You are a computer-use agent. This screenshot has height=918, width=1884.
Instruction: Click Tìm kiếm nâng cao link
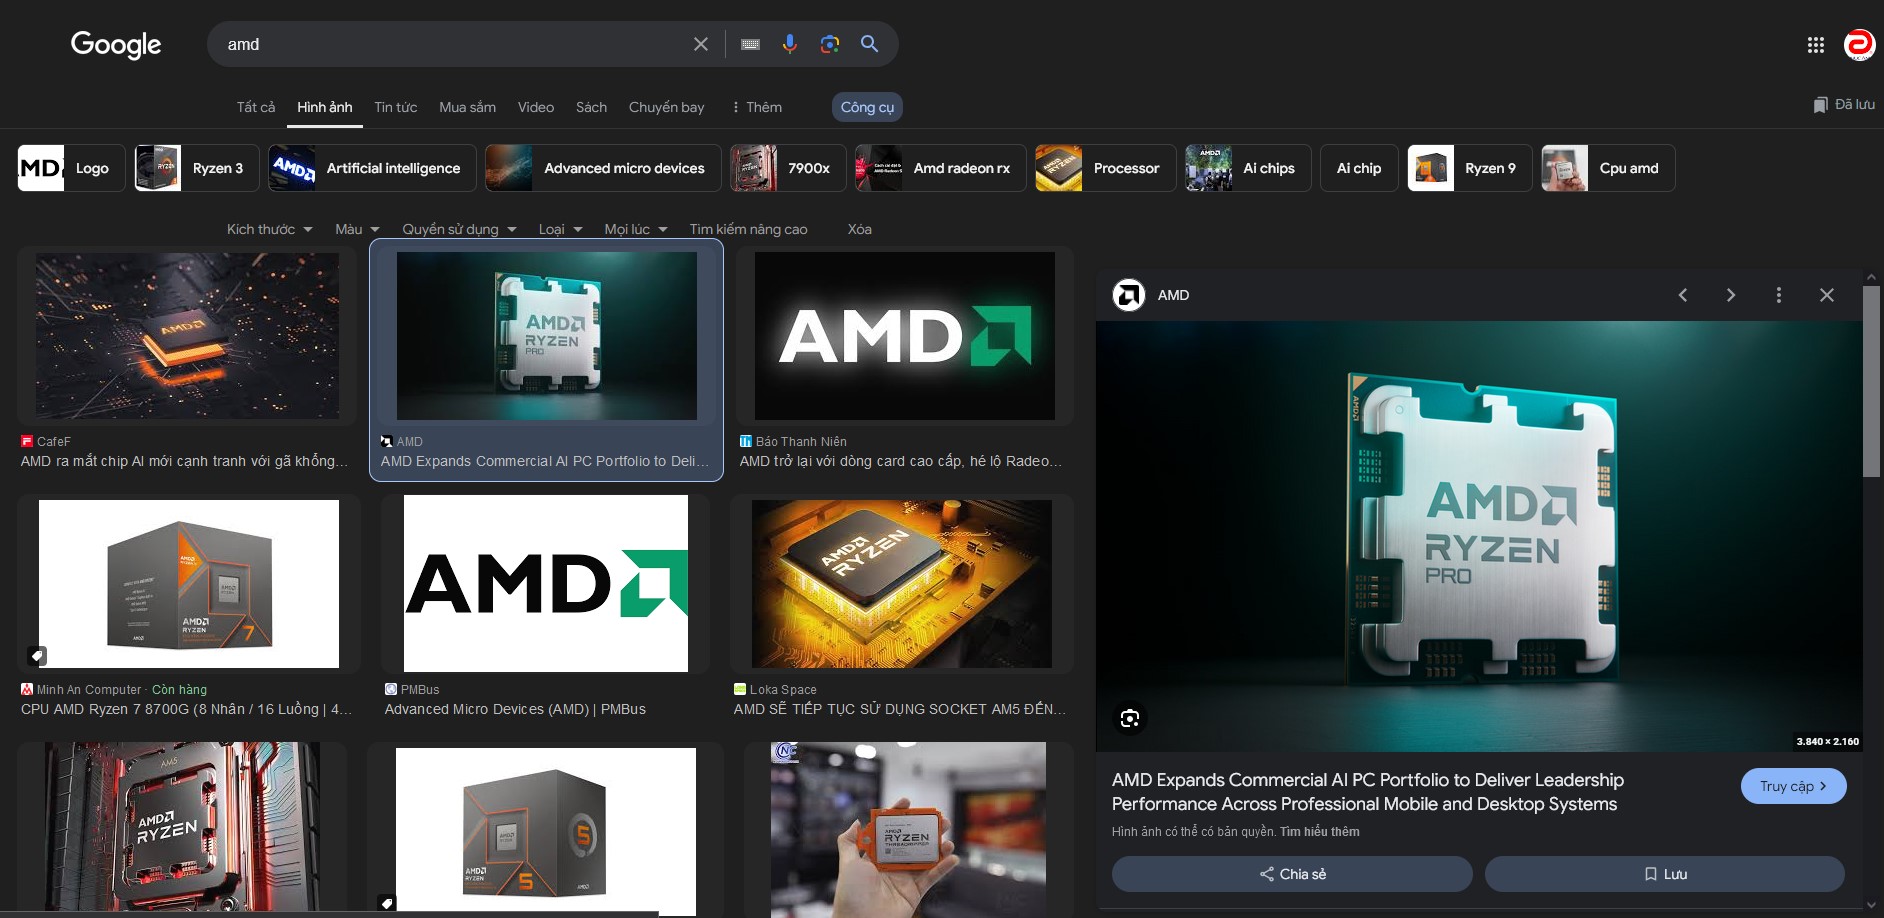pos(748,229)
